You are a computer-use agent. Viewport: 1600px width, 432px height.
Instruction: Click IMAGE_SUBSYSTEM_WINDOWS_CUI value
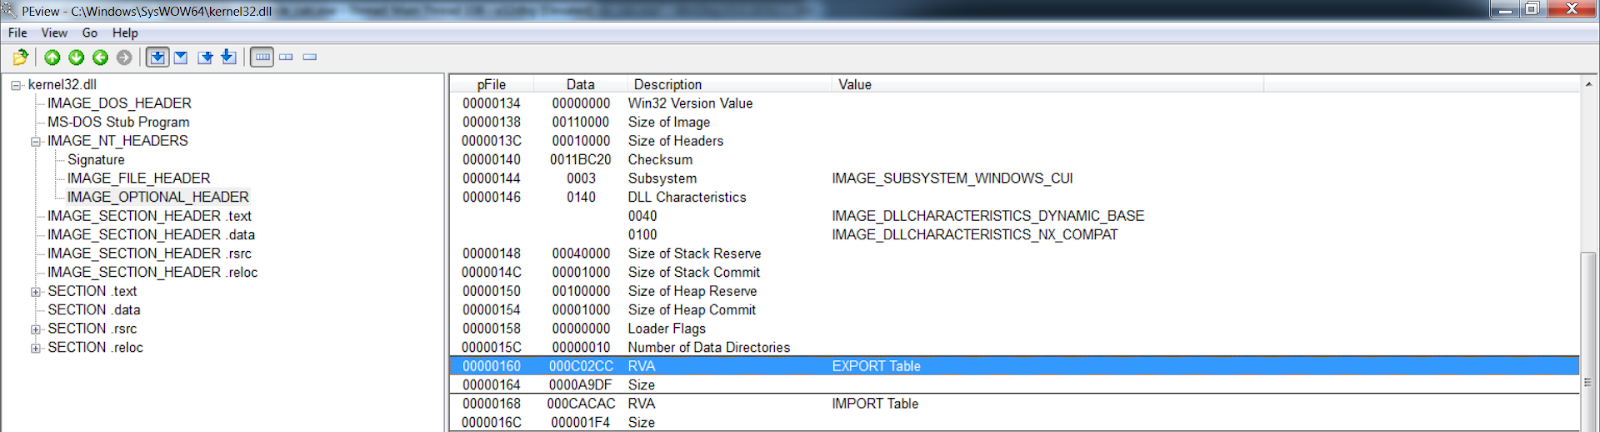pyautogui.click(x=952, y=178)
